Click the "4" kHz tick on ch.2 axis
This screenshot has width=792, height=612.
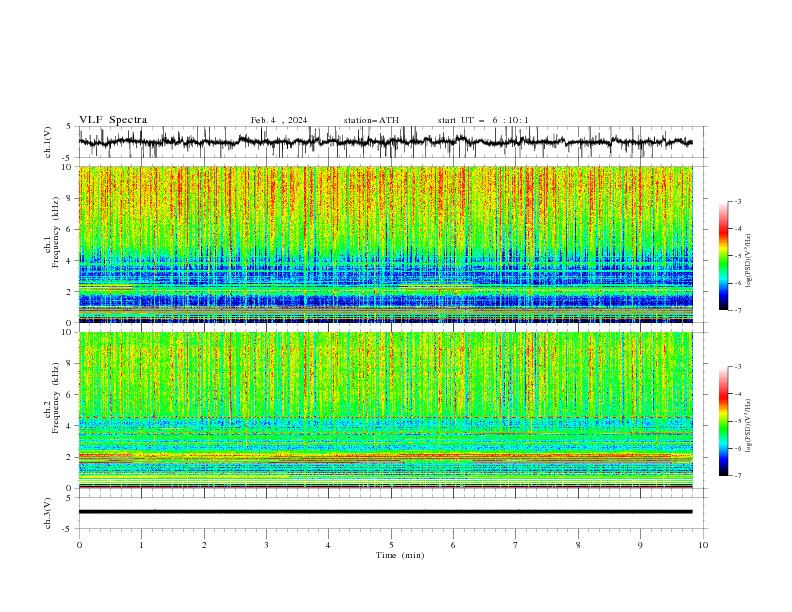(x=70, y=426)
